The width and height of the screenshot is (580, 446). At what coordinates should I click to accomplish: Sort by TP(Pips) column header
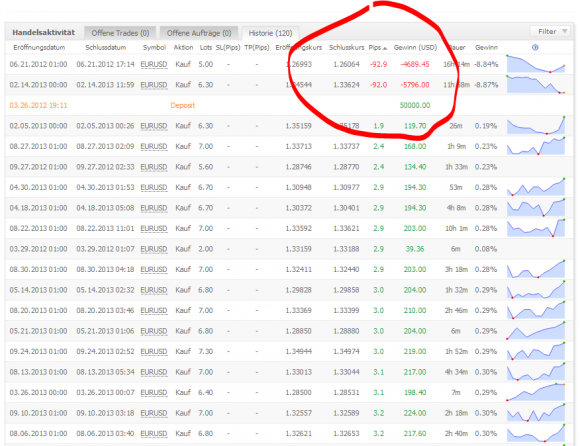(257, 47)
